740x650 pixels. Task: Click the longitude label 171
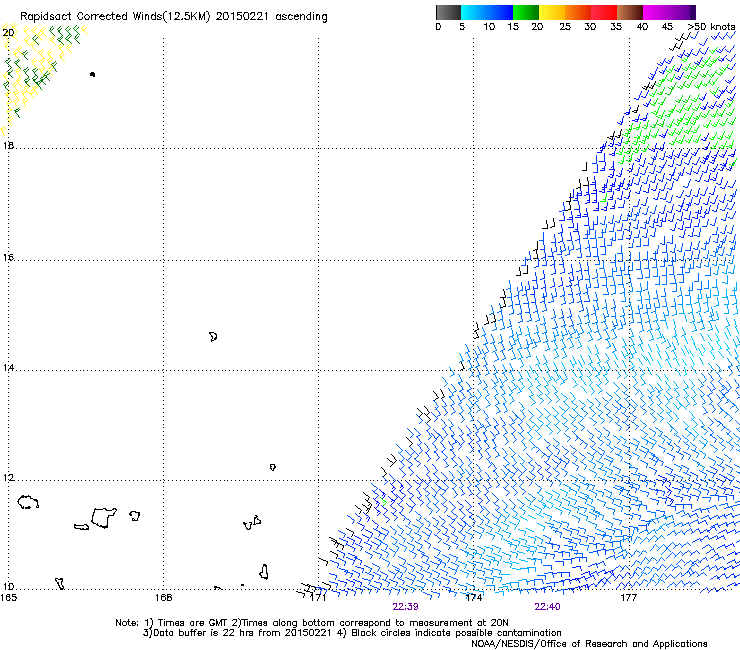tap(318, 598)
